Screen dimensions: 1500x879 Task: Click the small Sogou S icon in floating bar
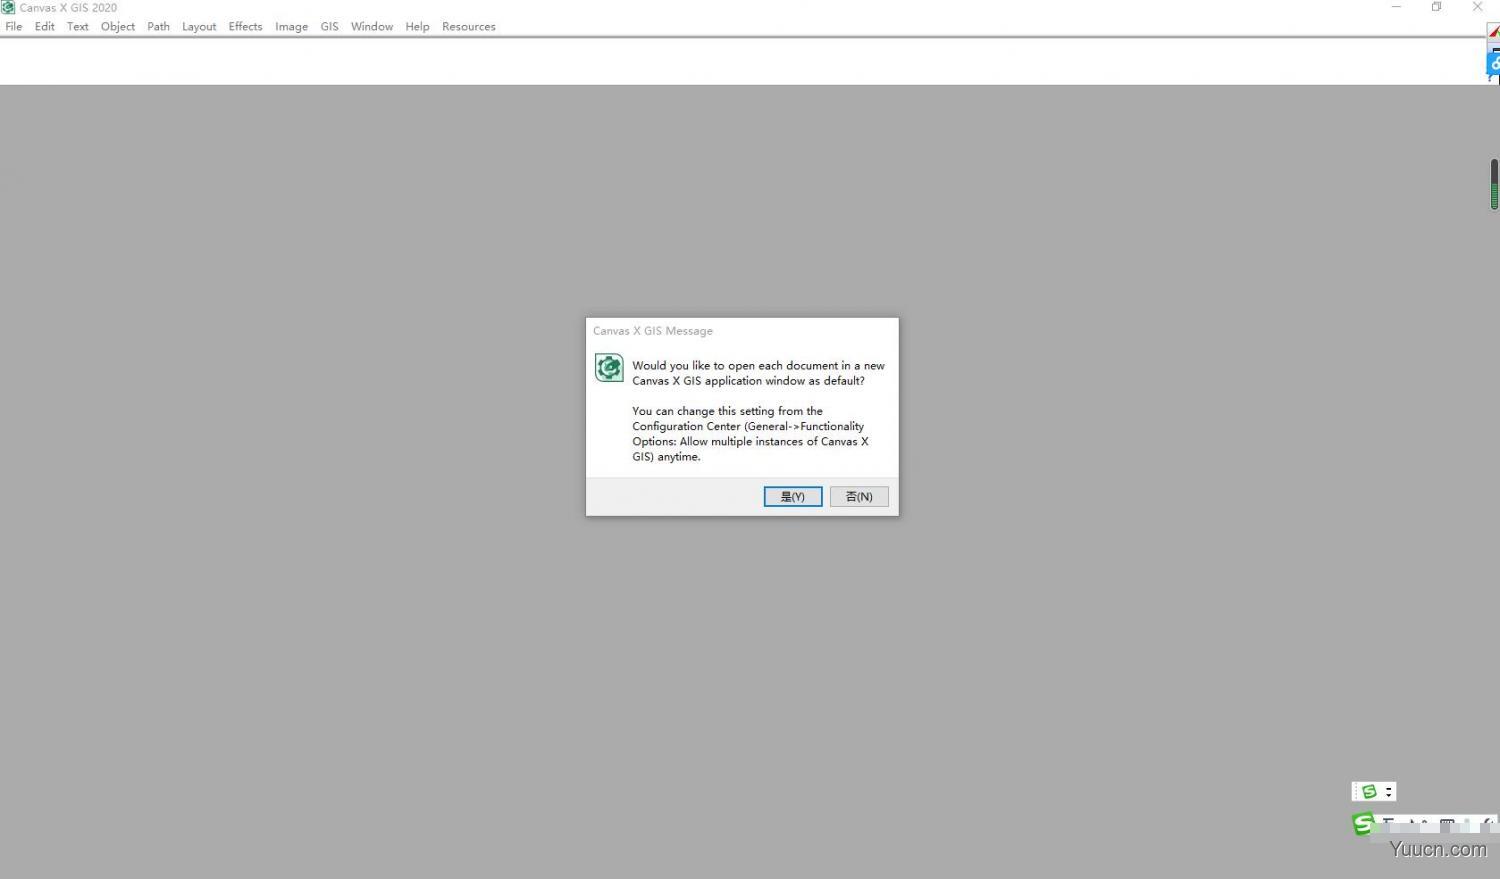pos(1369,791)
